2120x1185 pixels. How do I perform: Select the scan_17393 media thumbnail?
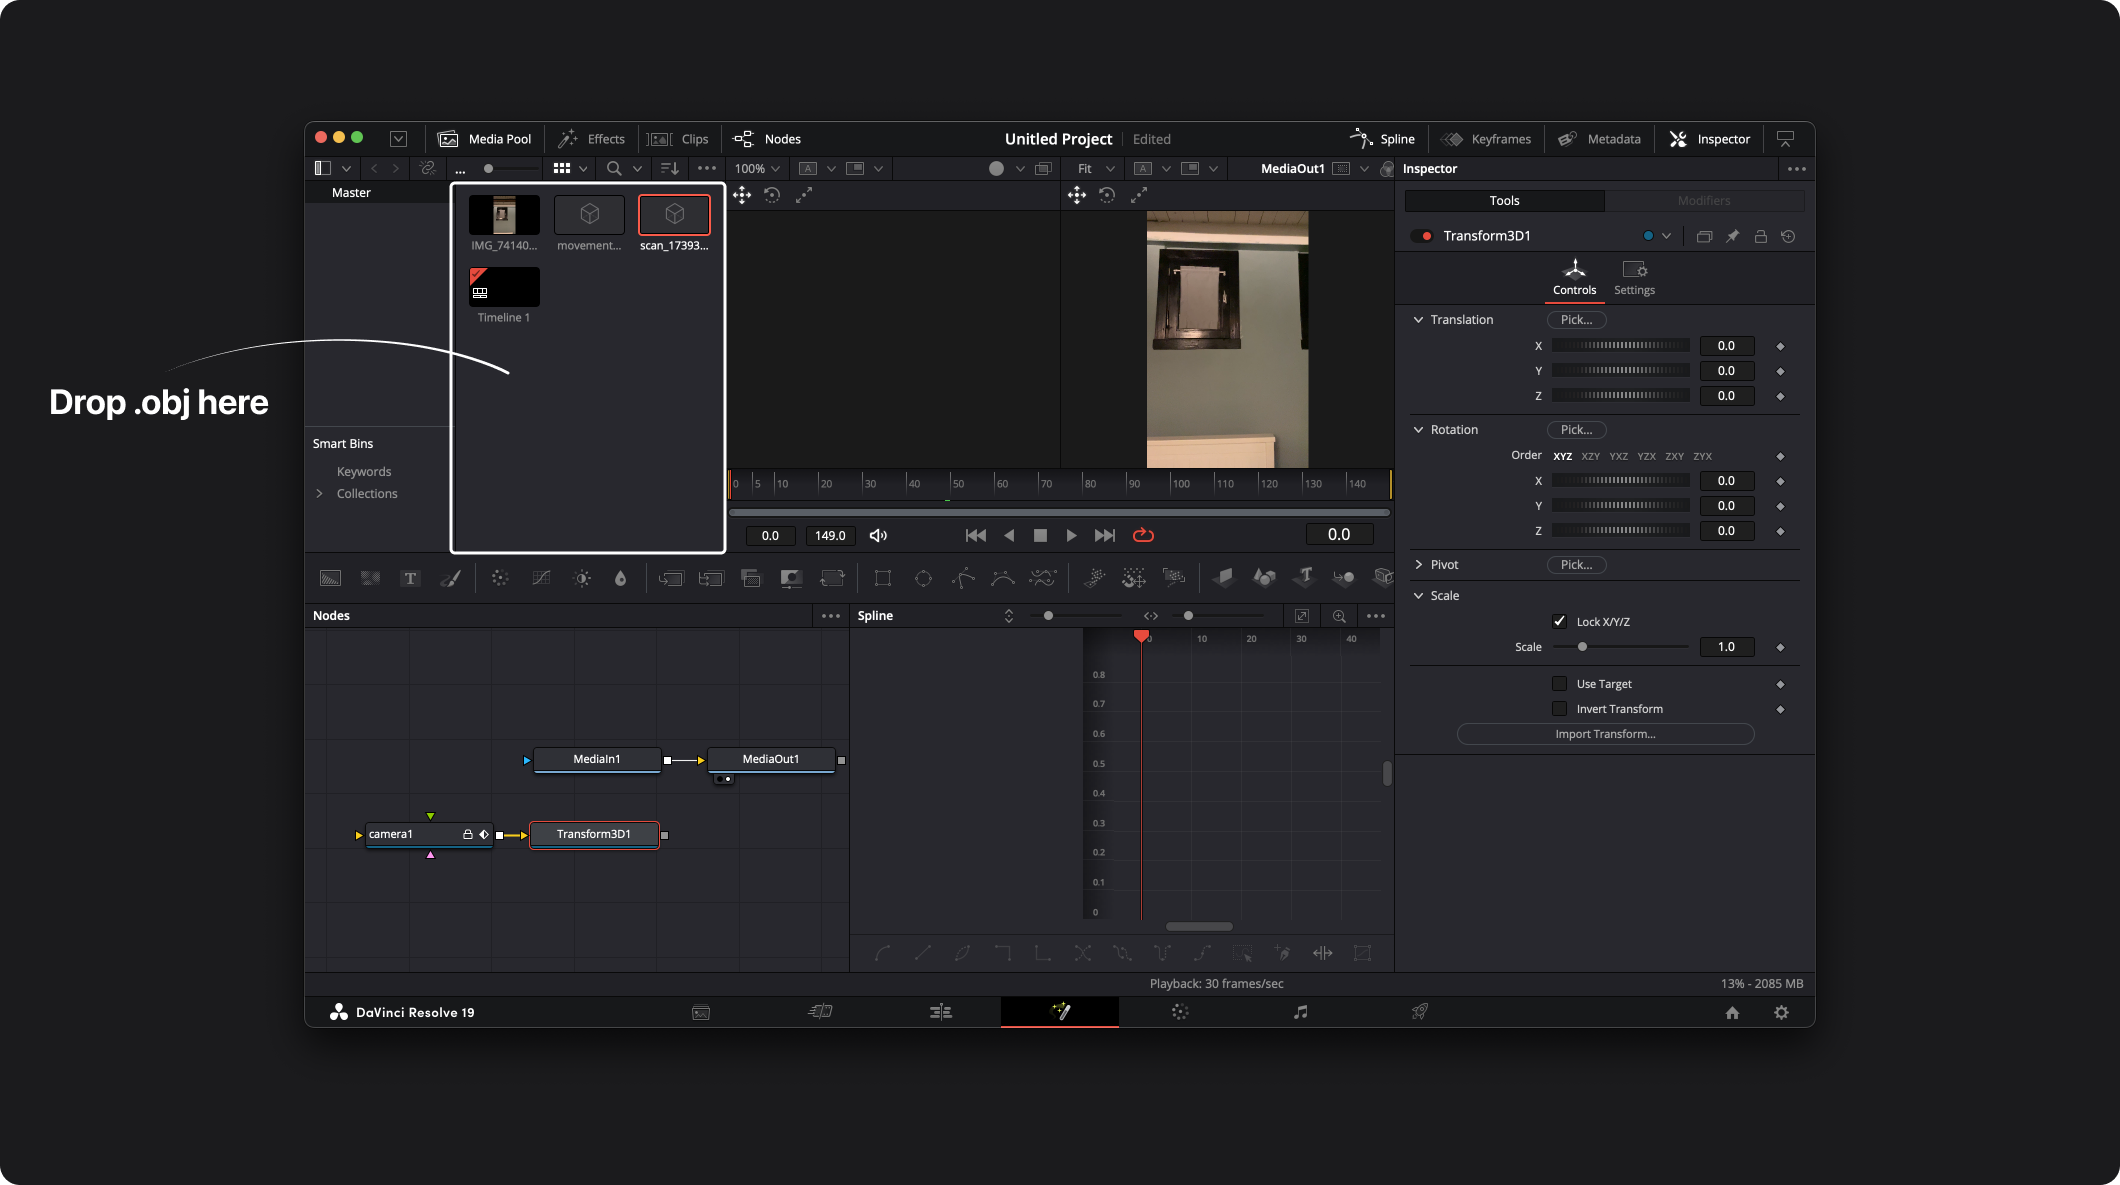click(674, 215)
